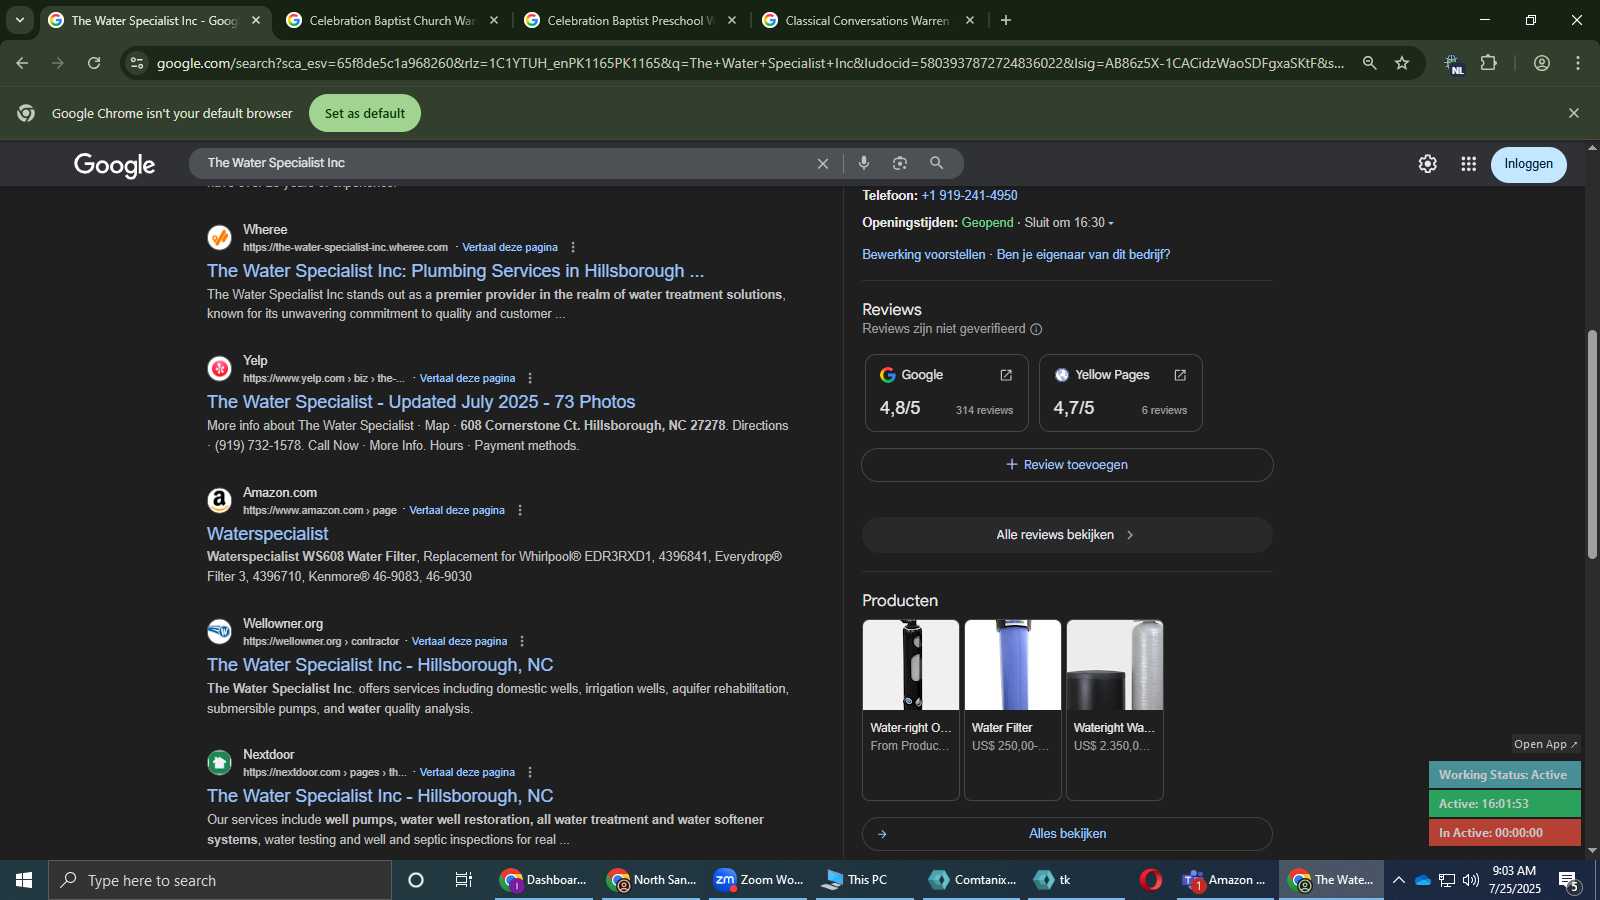Screen dimensions: 1600x900
Task: Open Wellowner result three-dot options
Action: click(522, 641)
